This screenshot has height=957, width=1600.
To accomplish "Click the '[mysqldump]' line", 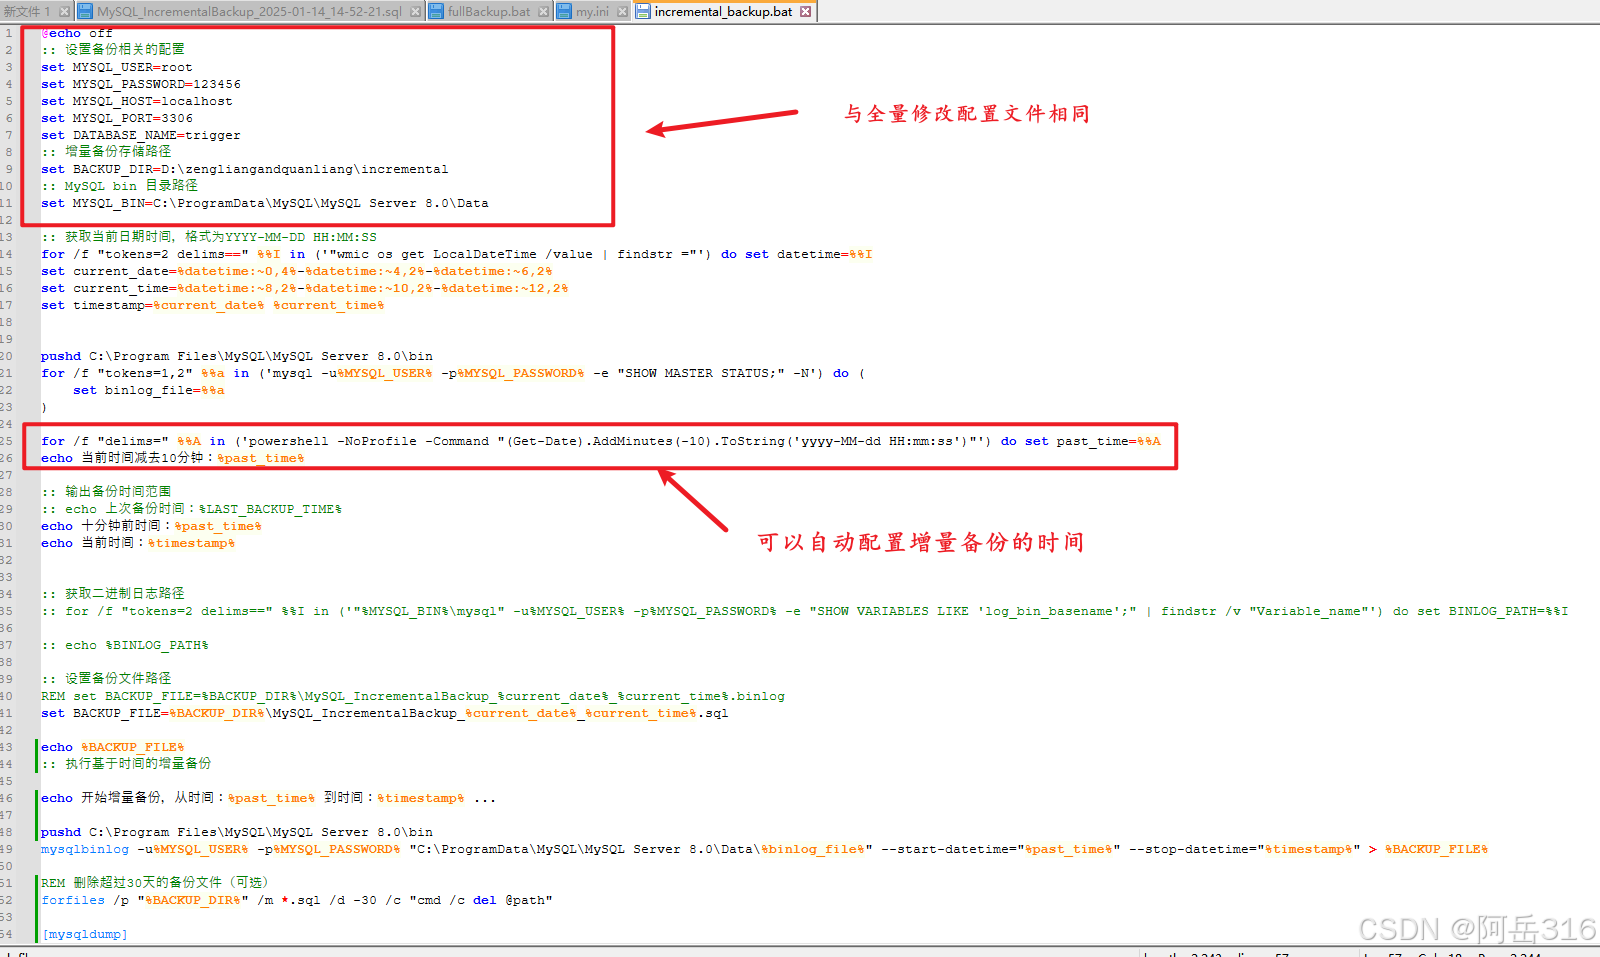I will click(85, 934).
